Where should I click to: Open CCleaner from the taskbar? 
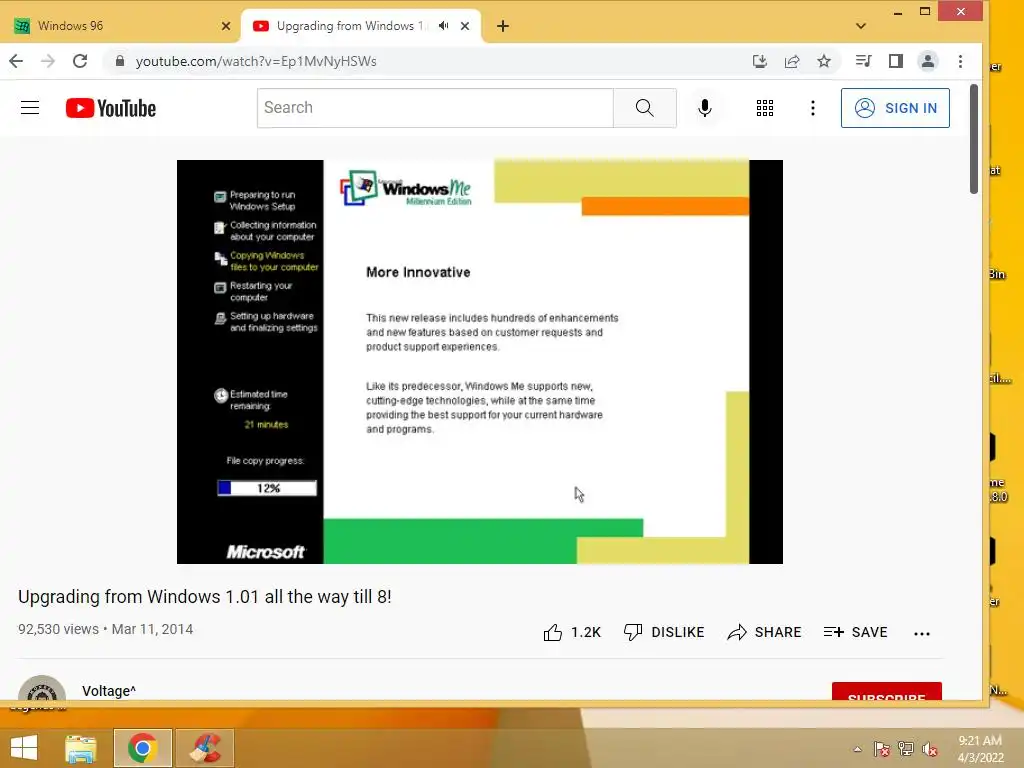click(205, 748)
